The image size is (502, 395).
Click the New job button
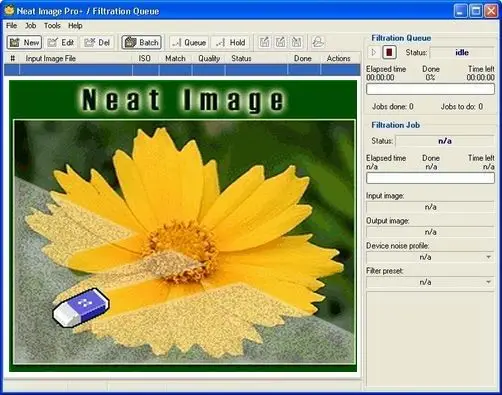point(24,42)
